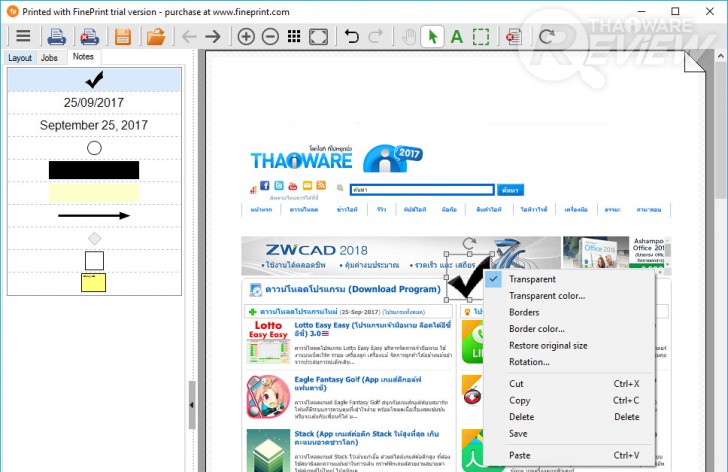Click the orange save floppy icon

click(123, 36)
